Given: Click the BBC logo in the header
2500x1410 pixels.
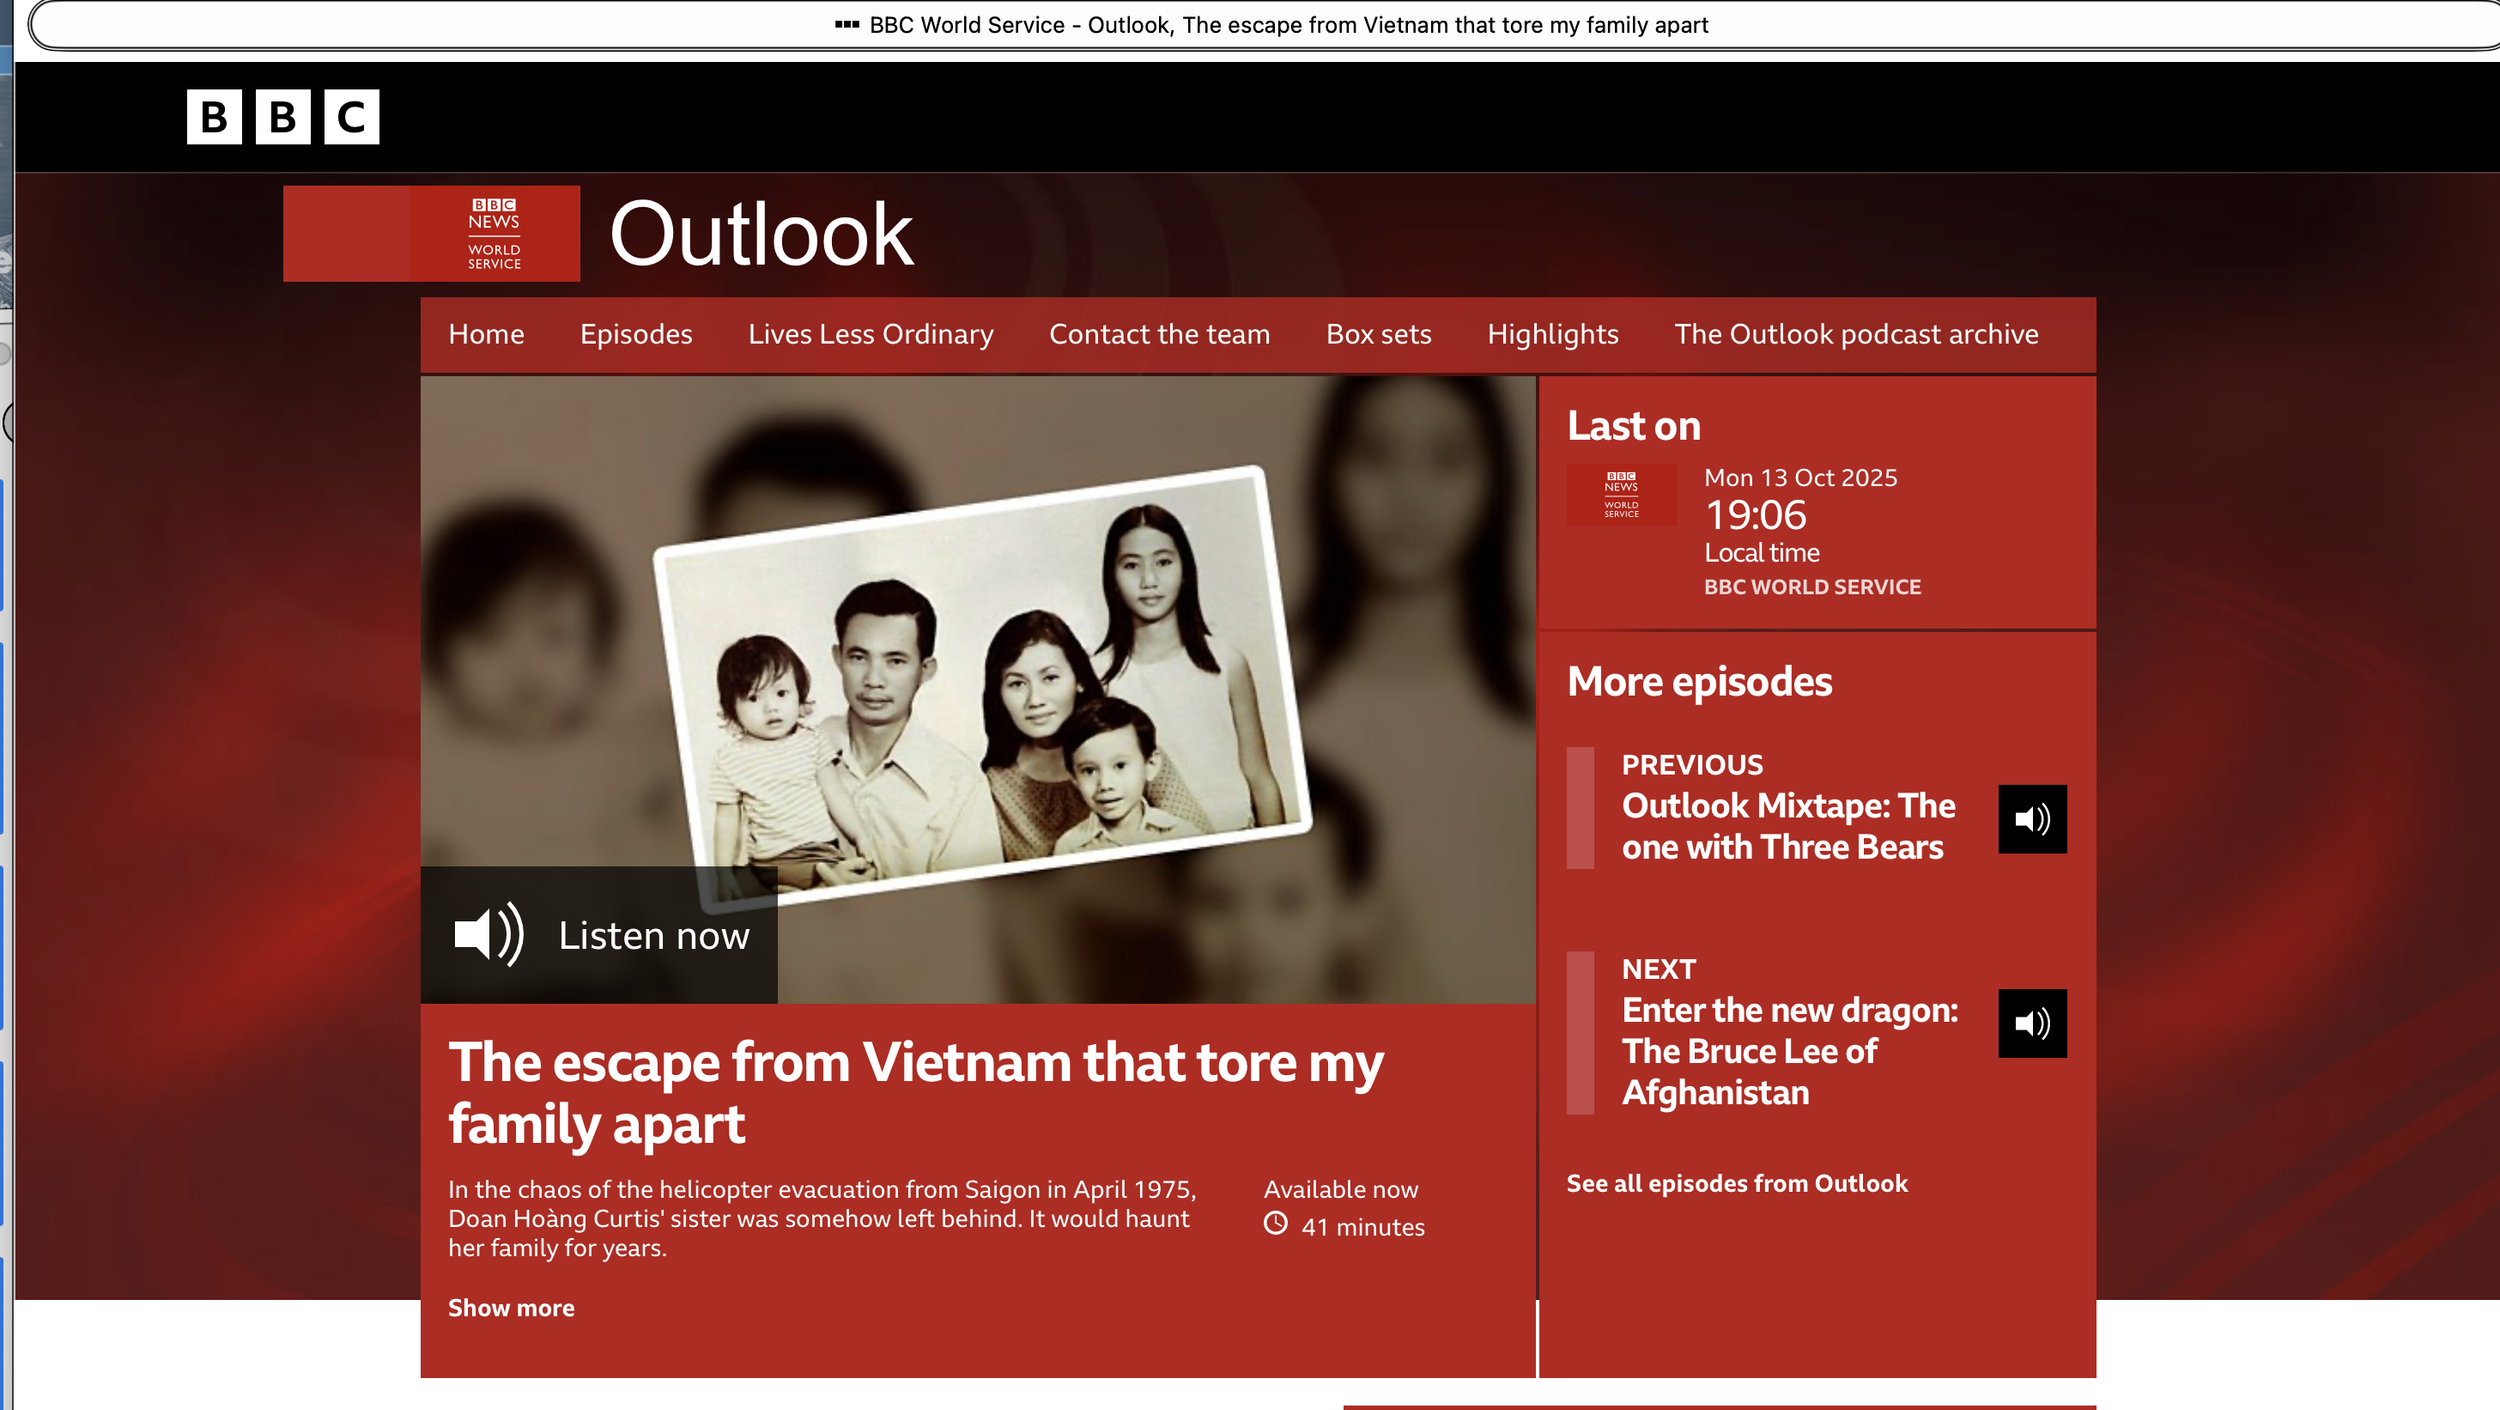Looking at the screenshot, I should [283, 117].
